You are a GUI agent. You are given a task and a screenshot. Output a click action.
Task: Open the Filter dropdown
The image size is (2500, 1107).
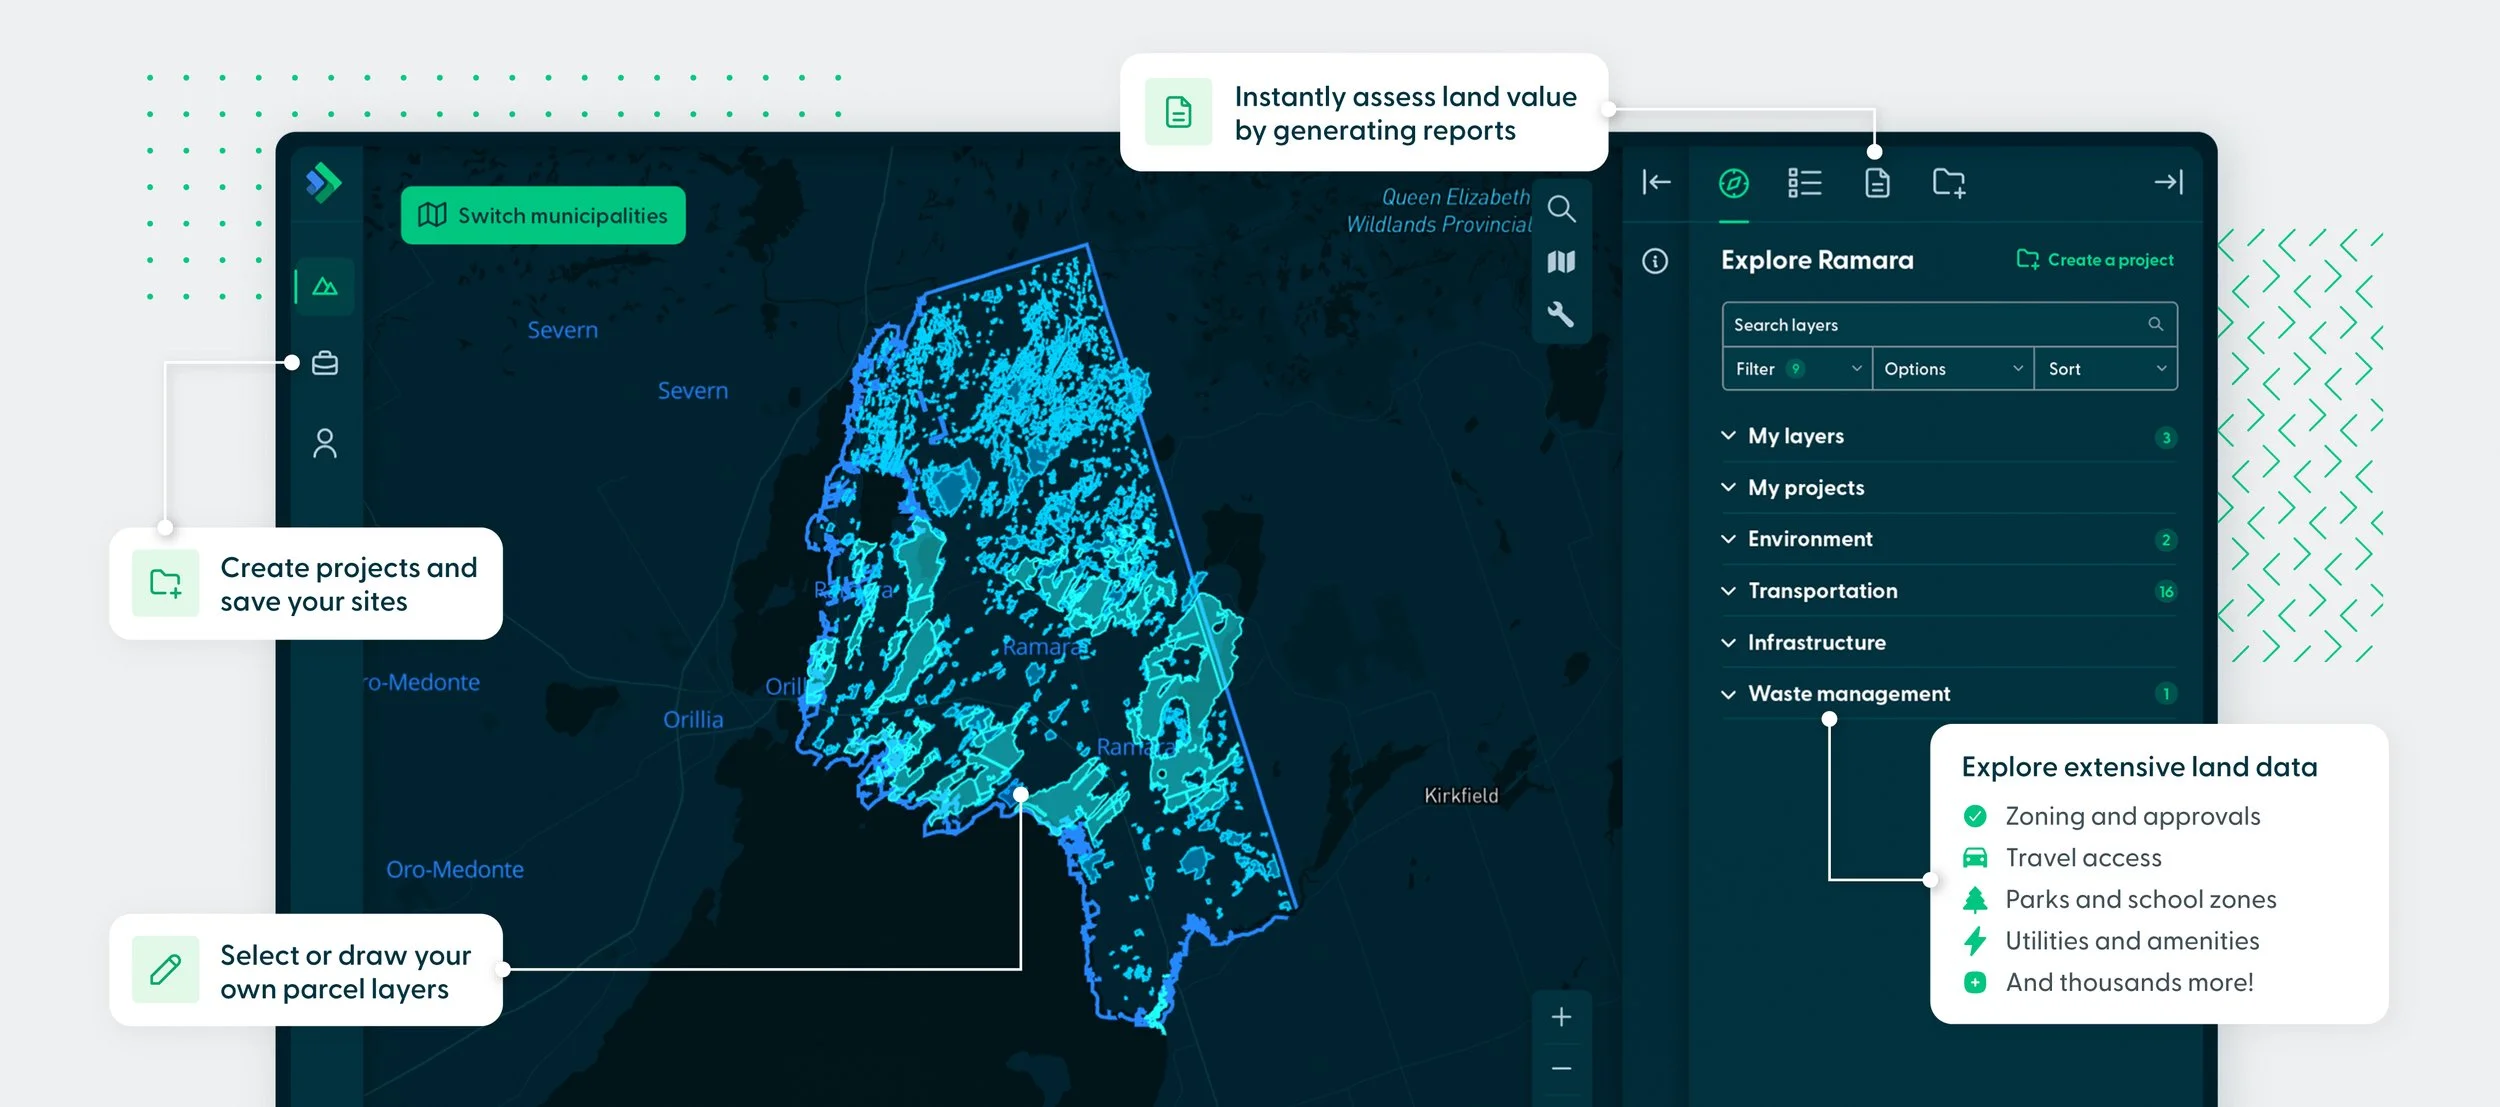[x=1797, y=369]
